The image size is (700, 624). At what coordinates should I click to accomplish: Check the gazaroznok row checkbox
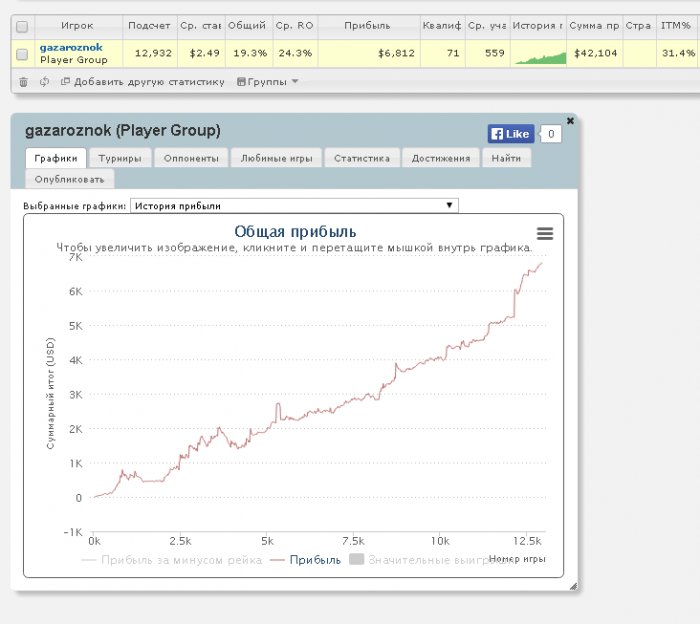pyautogui.click(x=22, y=54)
